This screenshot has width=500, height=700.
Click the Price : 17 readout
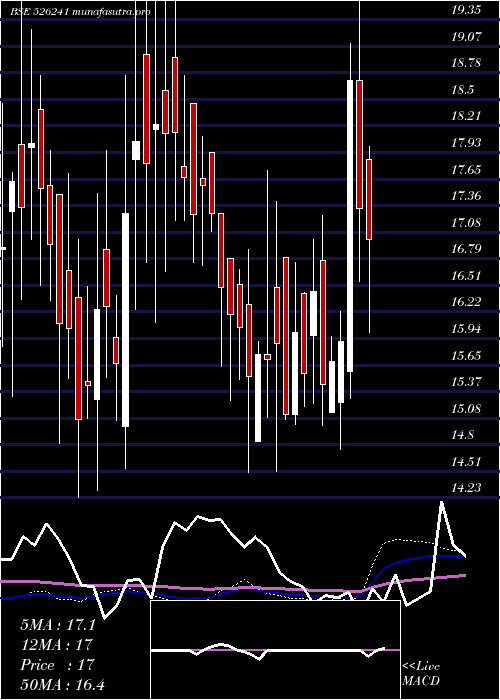(x=57, y=665)
